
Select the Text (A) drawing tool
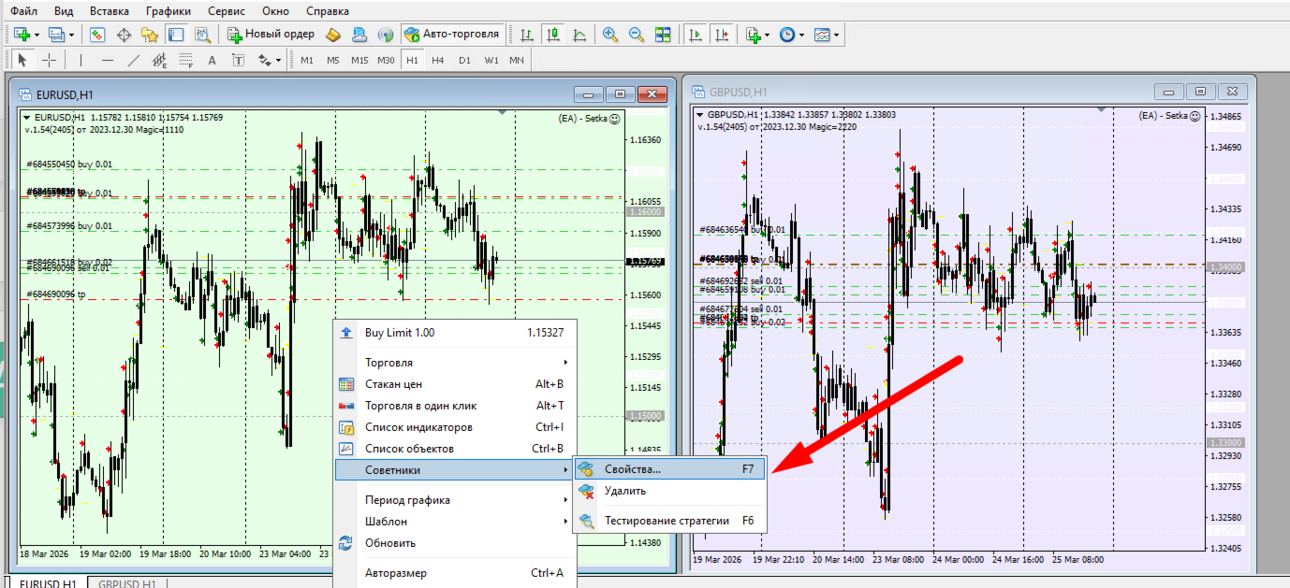212,60
